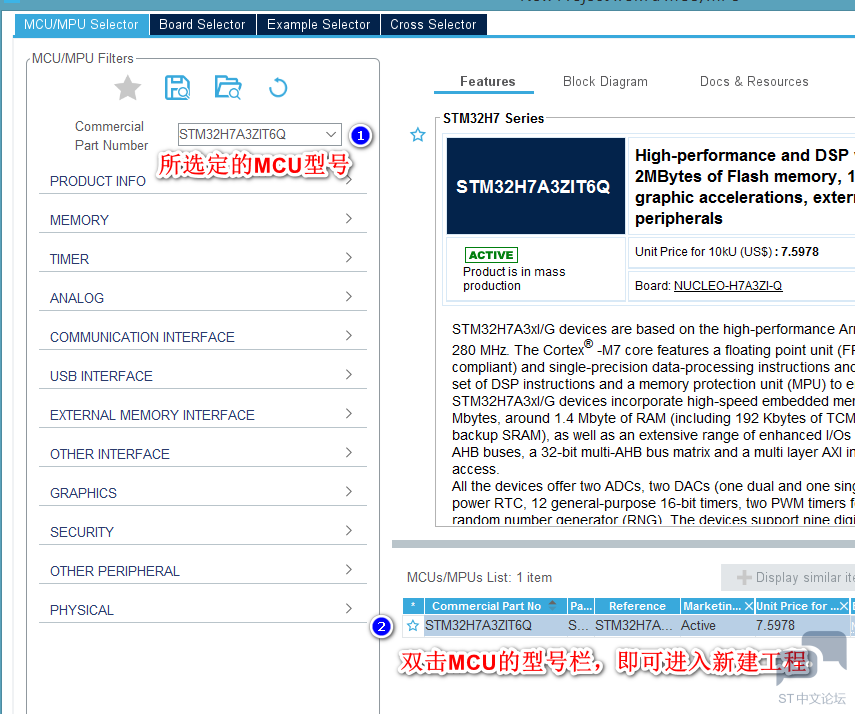Remove the Marketing Status column via X
855x714 pixels.
749,606
